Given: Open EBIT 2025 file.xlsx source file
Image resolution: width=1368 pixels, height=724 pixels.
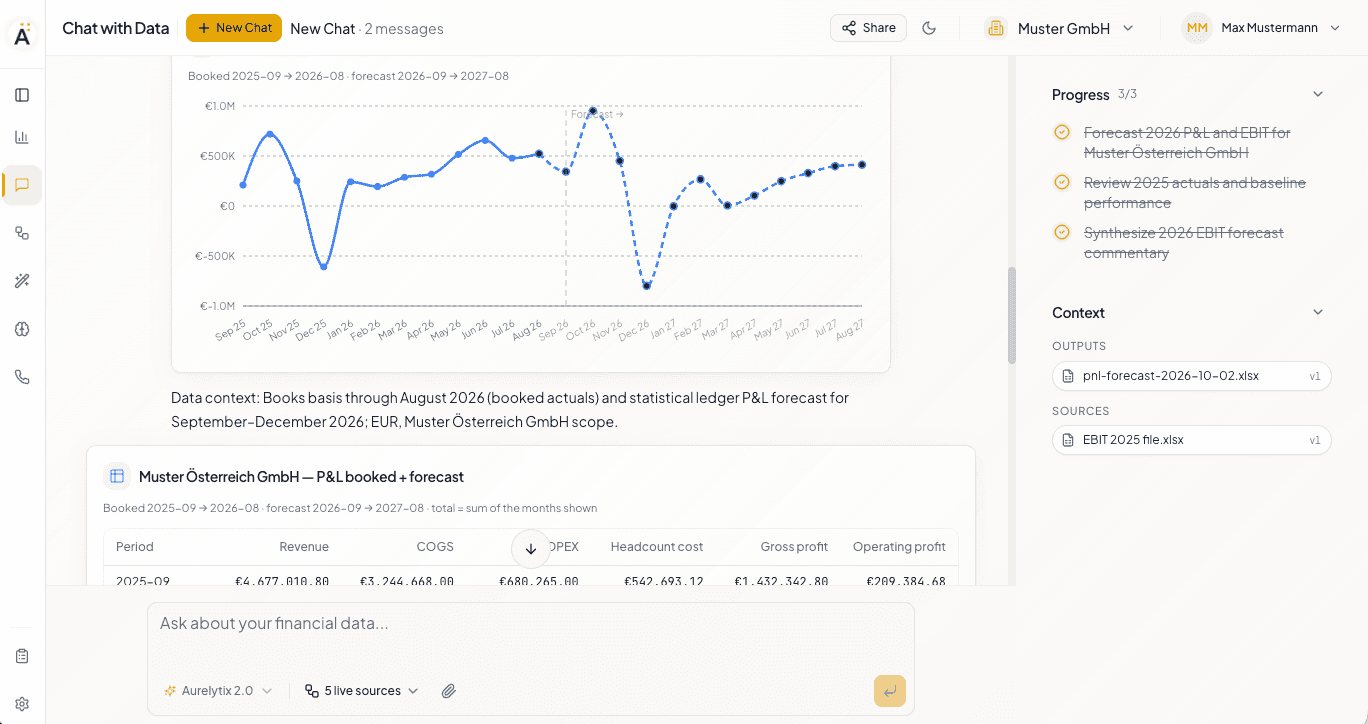Looking at the screenshot, I should coord(1192,440).
